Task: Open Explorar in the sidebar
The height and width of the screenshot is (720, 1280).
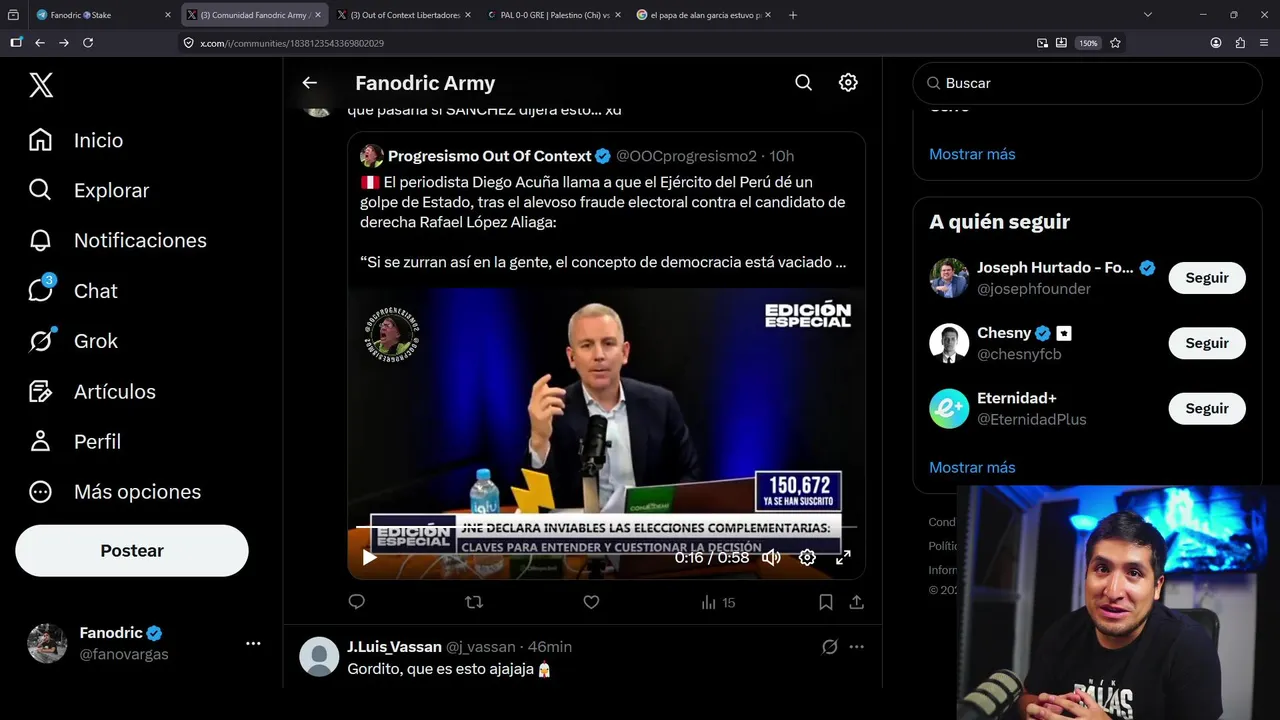Action: click(89, 190)
